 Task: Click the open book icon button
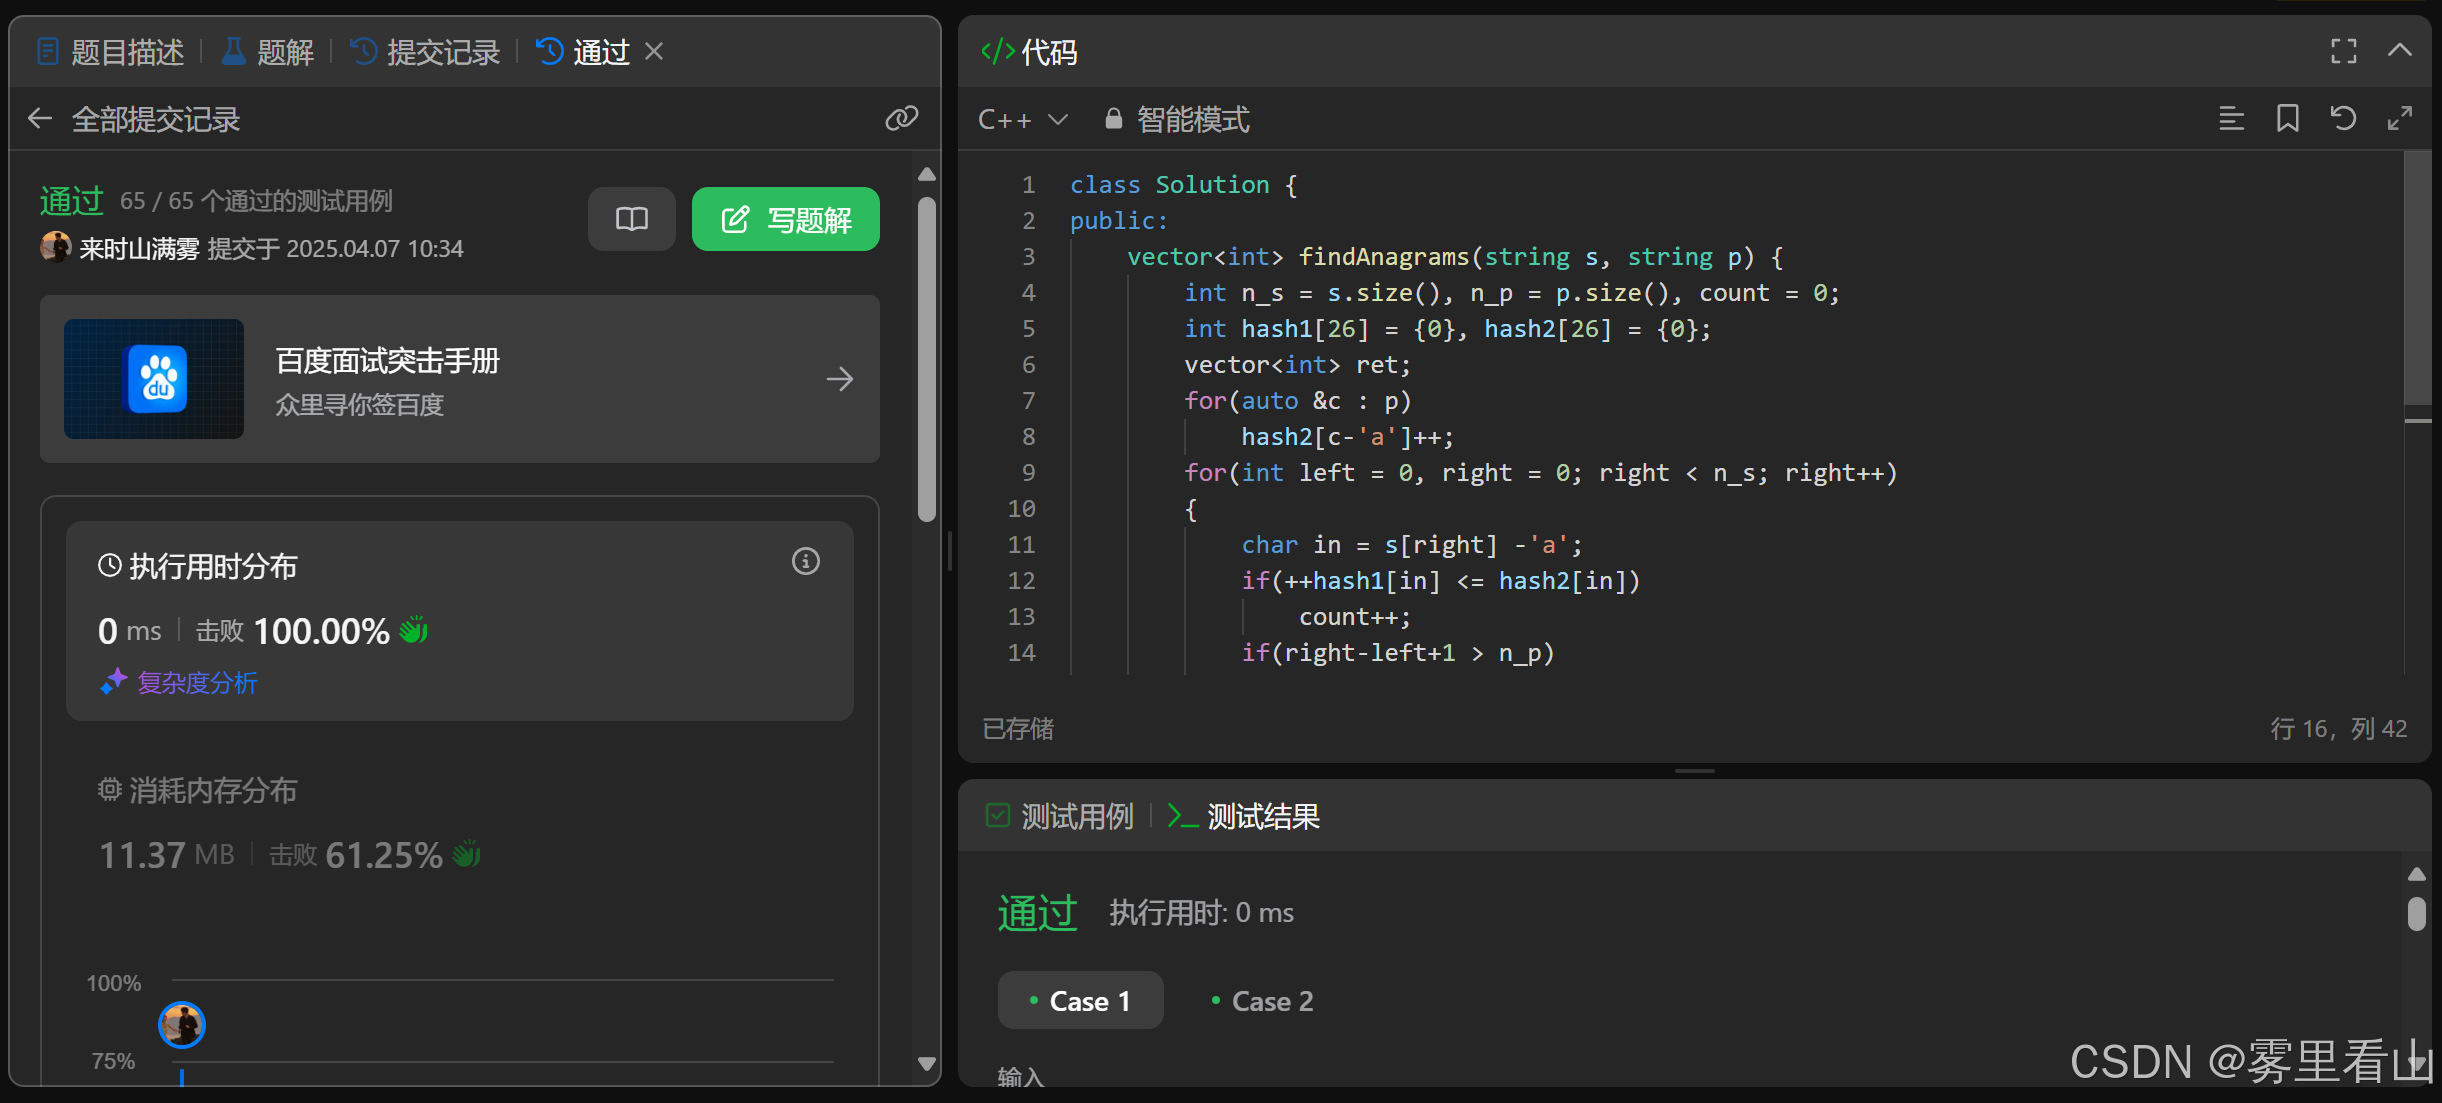tap(631, 219)
